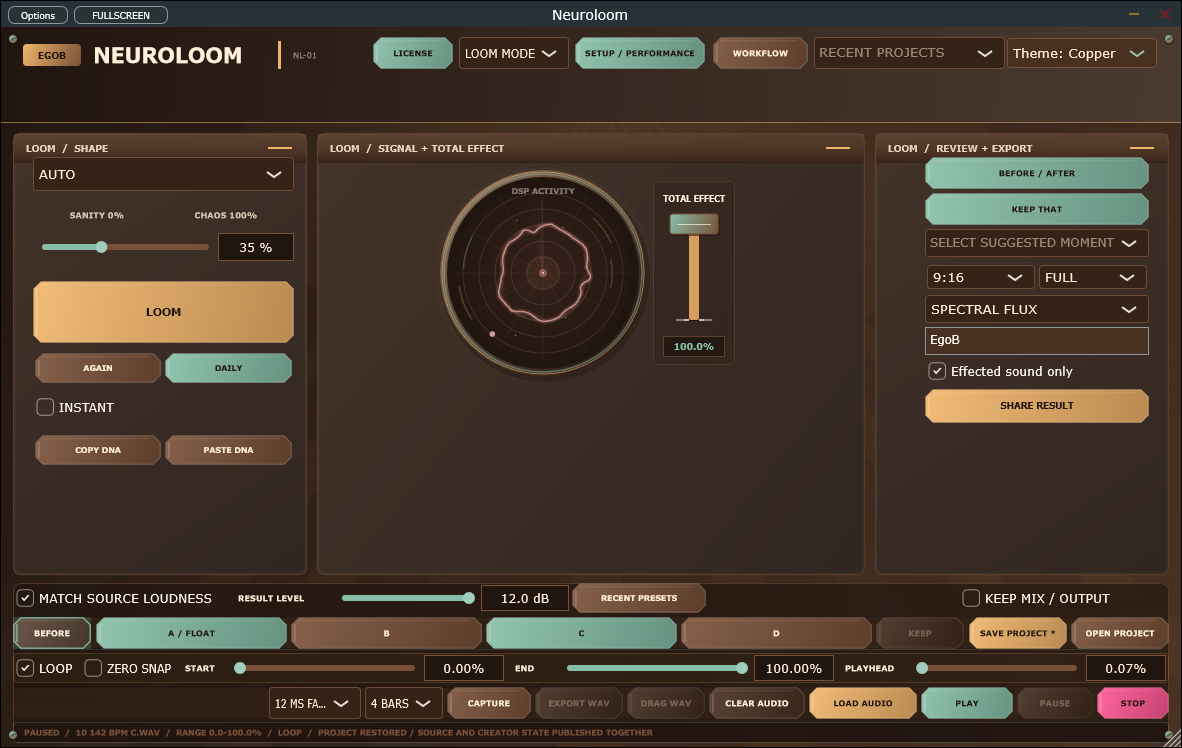Expand the Recent Projects dropdown
The height and width of the screenshot is (748, 1182).
(908, 53)
